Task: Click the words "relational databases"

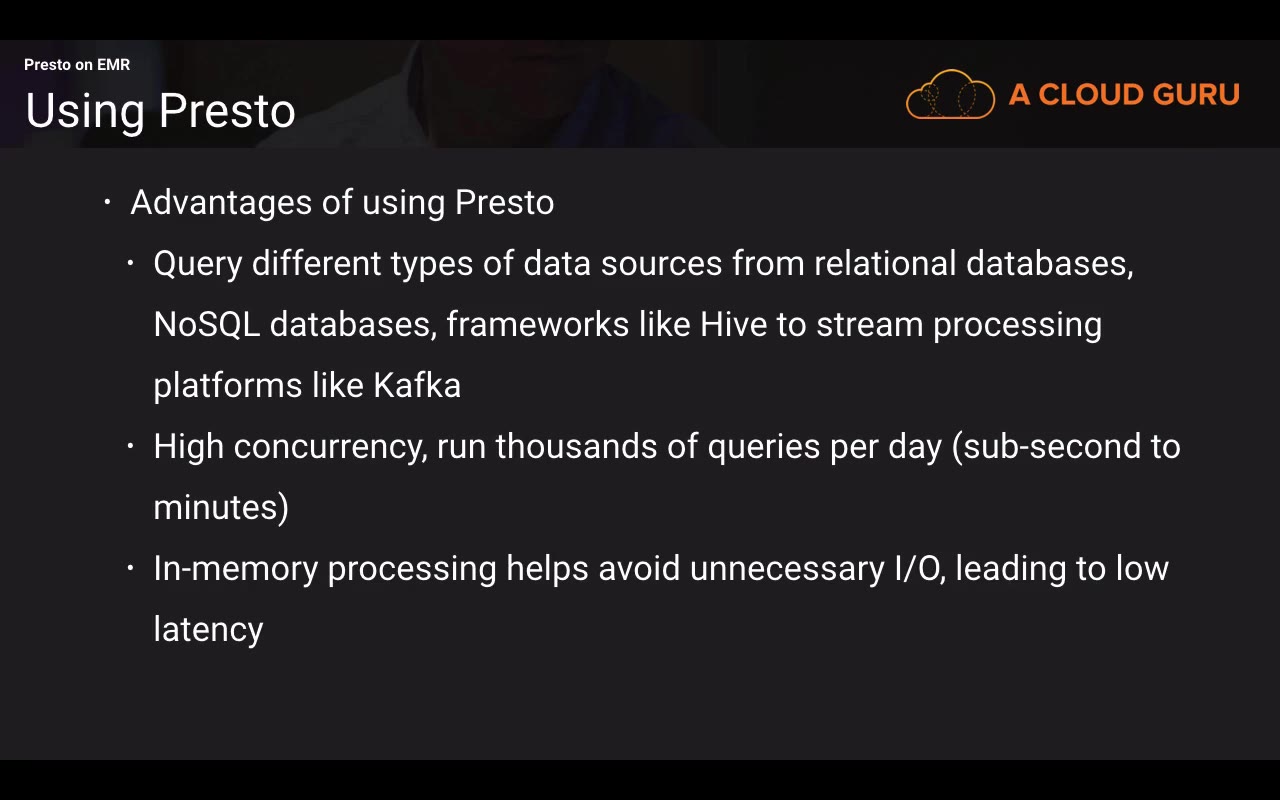Action: coord(973,264)
